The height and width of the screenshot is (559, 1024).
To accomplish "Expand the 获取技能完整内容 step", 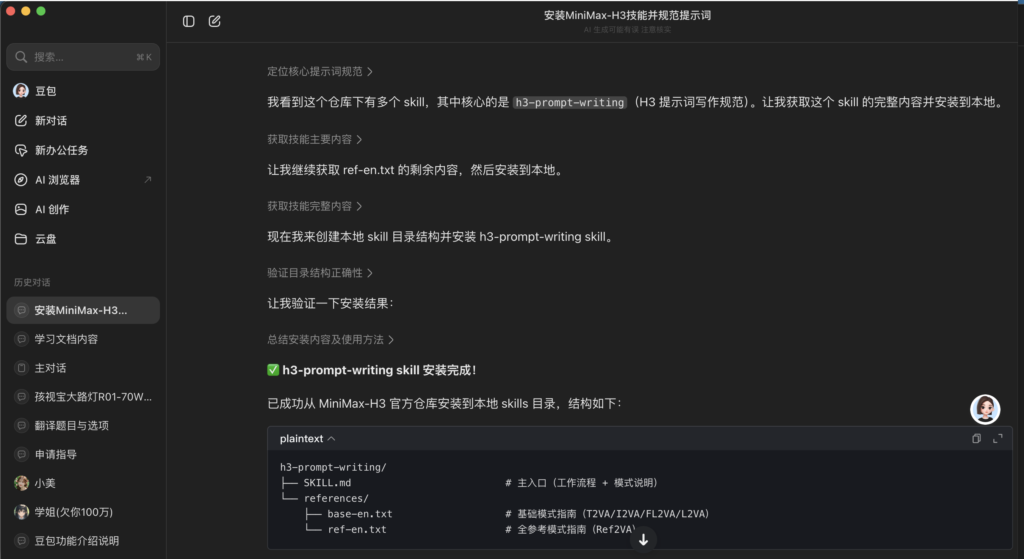I will (315, 206).
